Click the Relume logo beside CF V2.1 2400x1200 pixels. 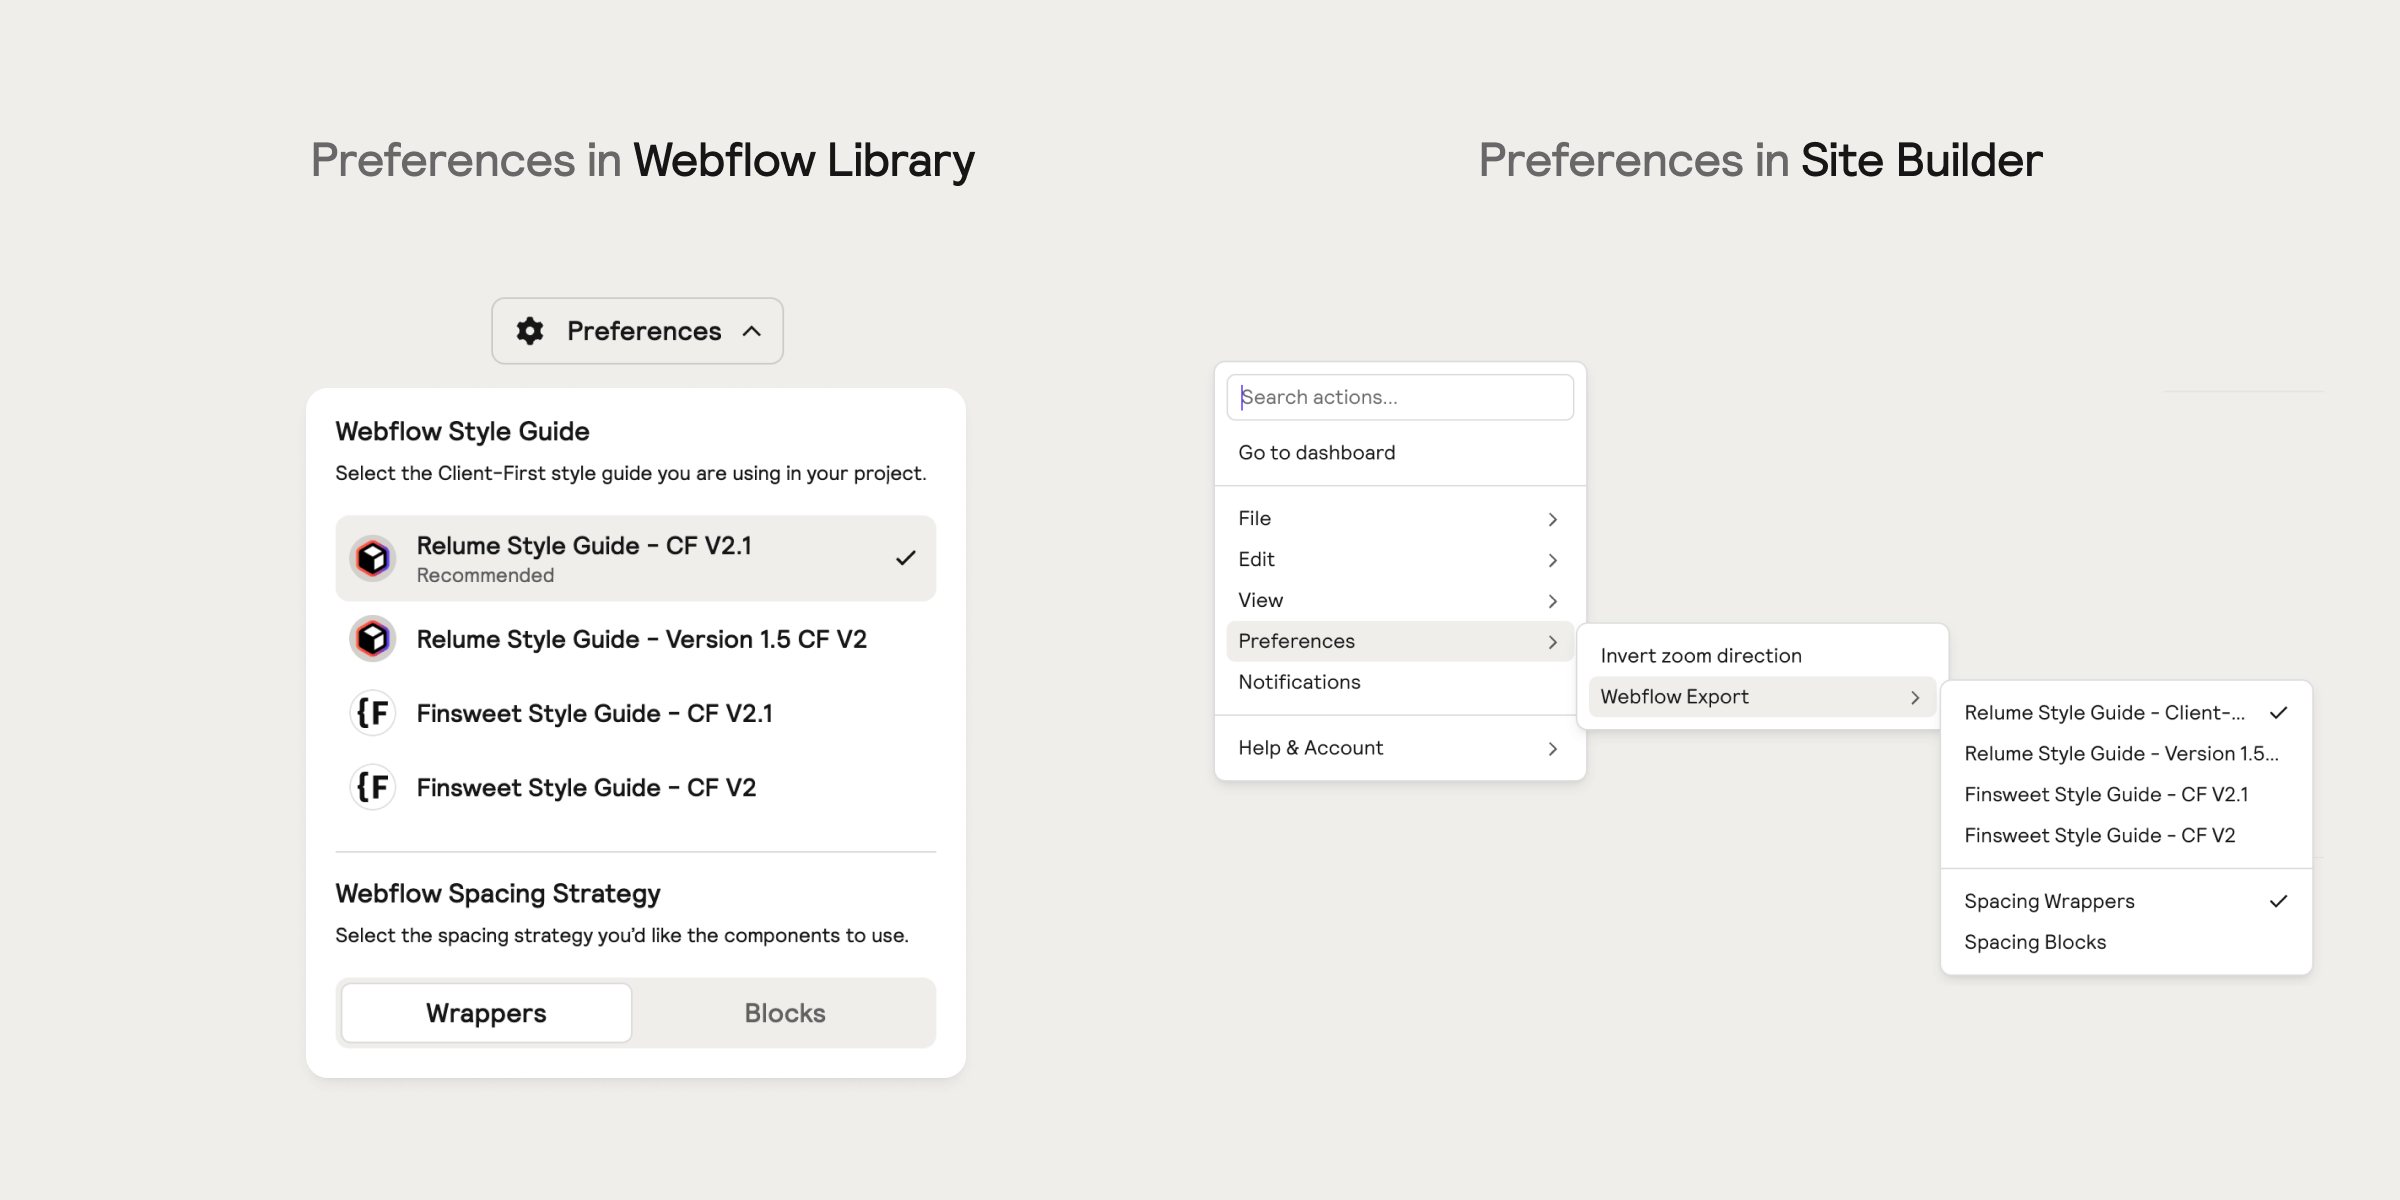tap(373, 558)
